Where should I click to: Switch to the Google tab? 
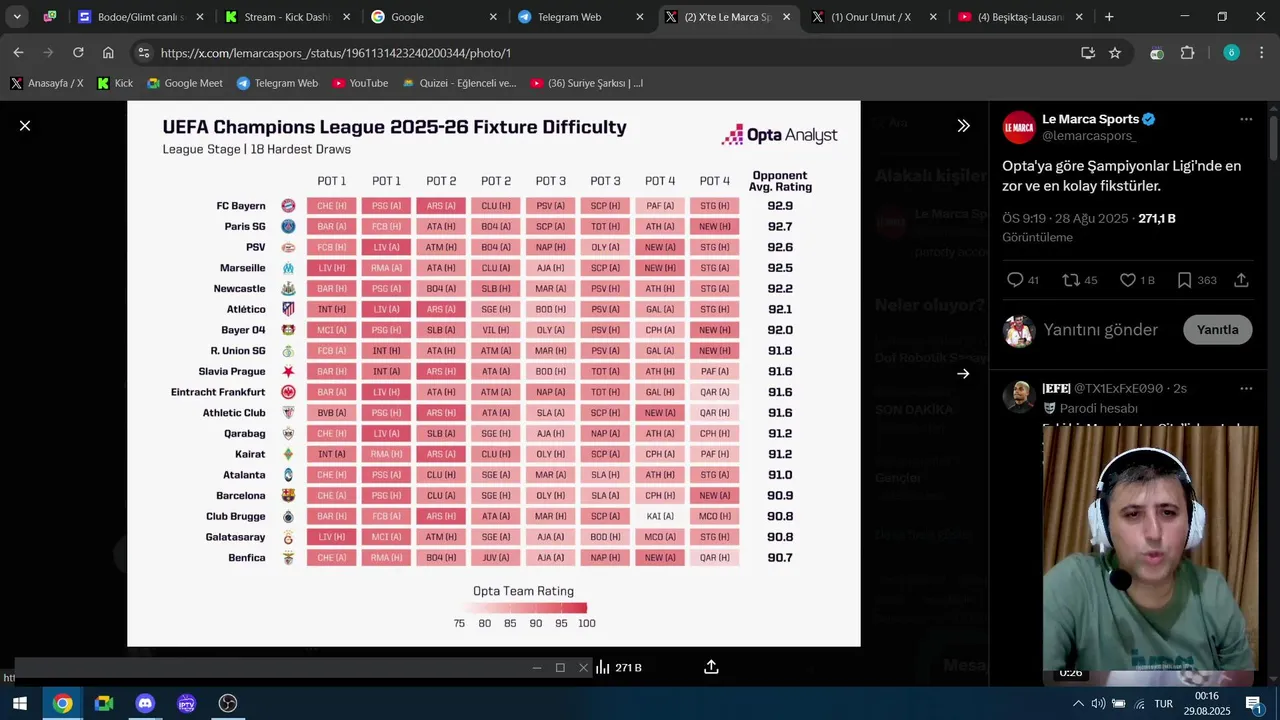[434, 17]
